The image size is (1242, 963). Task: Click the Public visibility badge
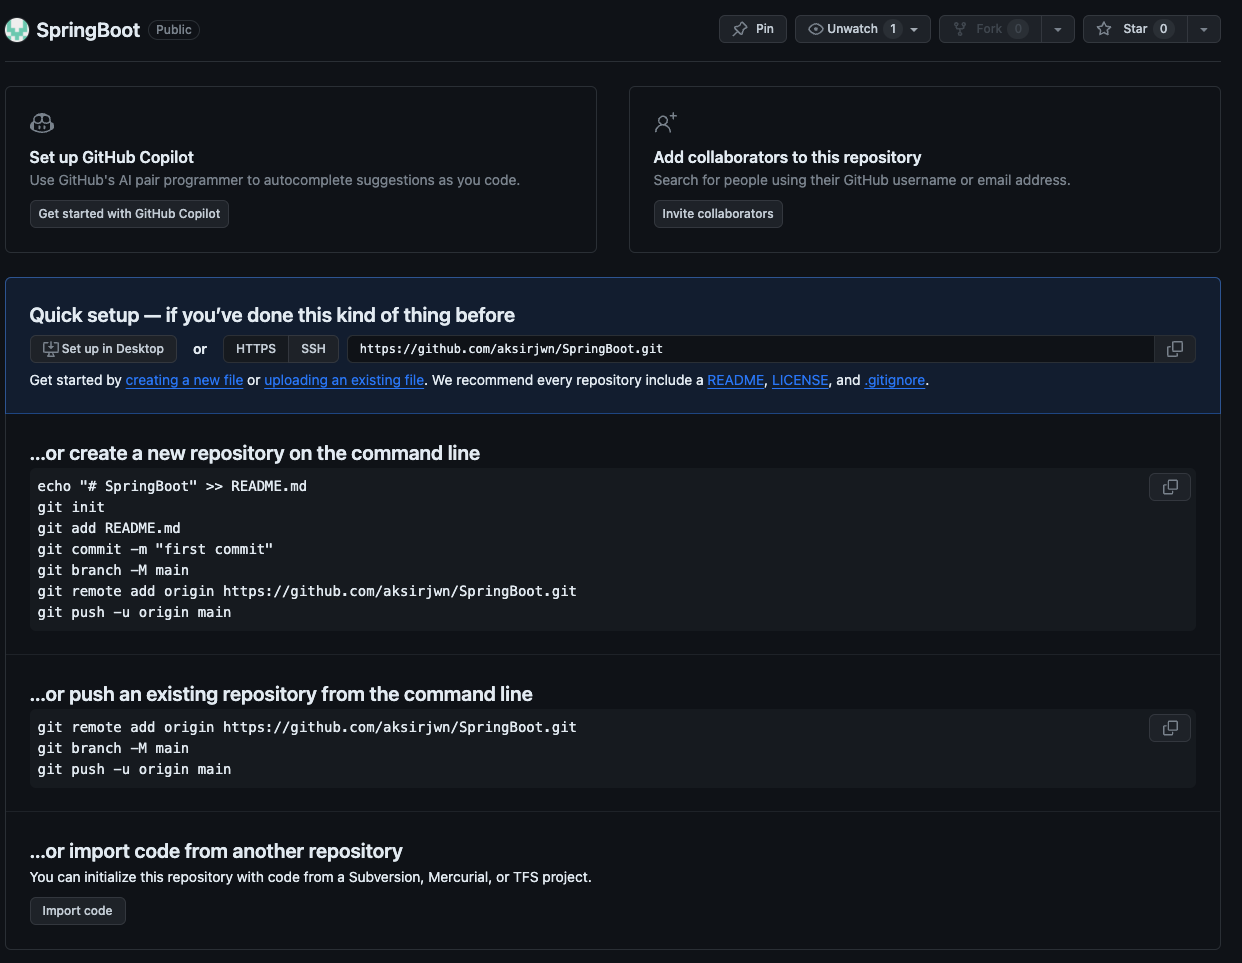174,30
